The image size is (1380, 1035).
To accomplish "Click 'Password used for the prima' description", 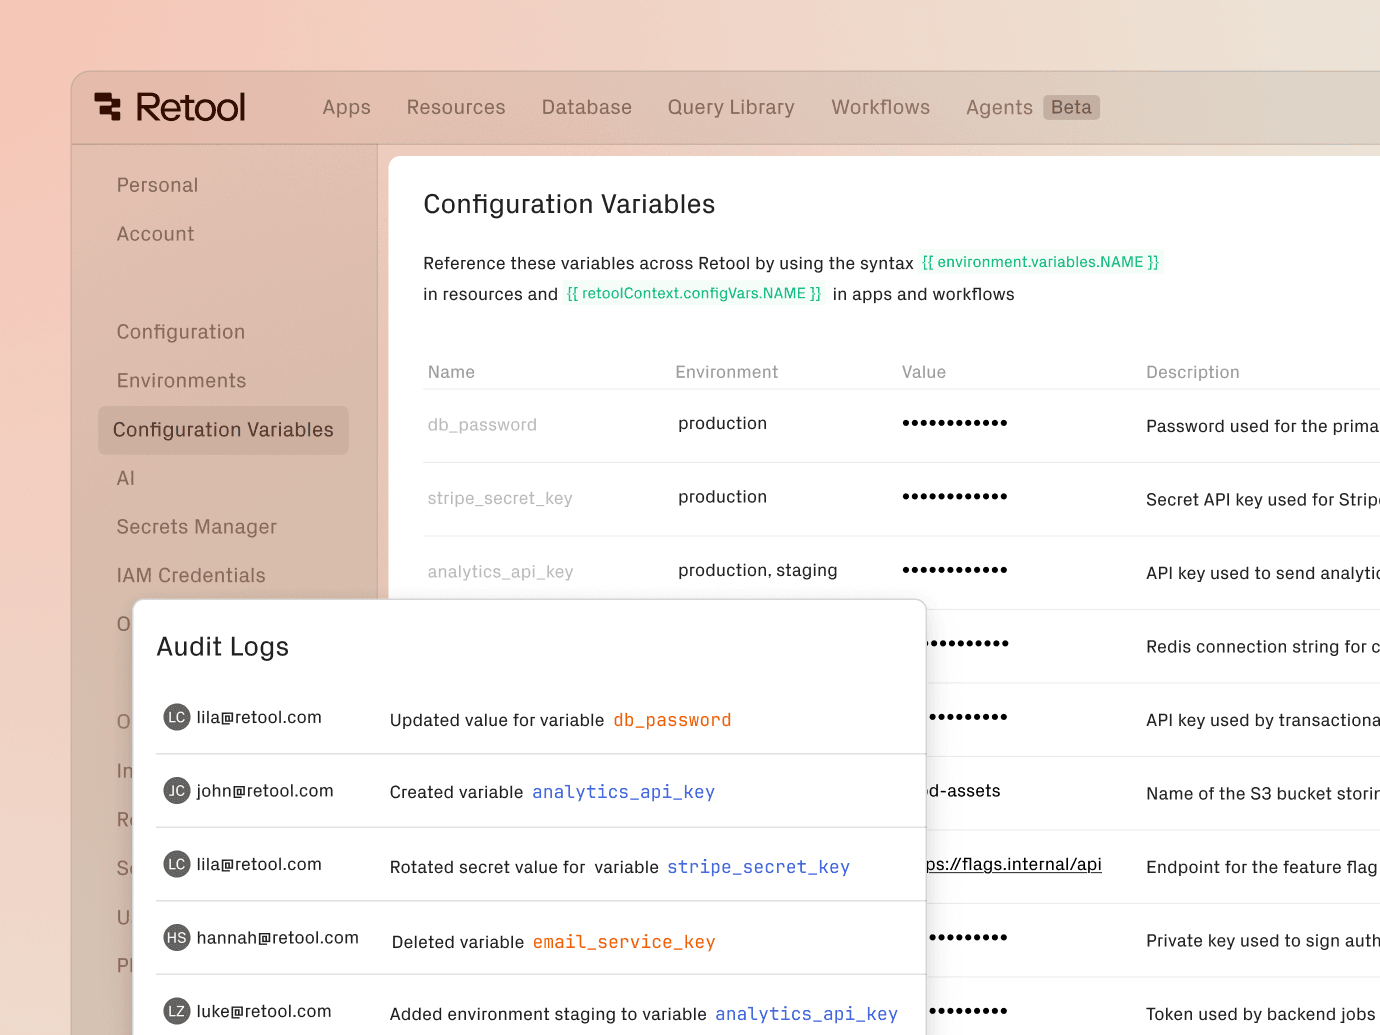I will (1262, 426).
